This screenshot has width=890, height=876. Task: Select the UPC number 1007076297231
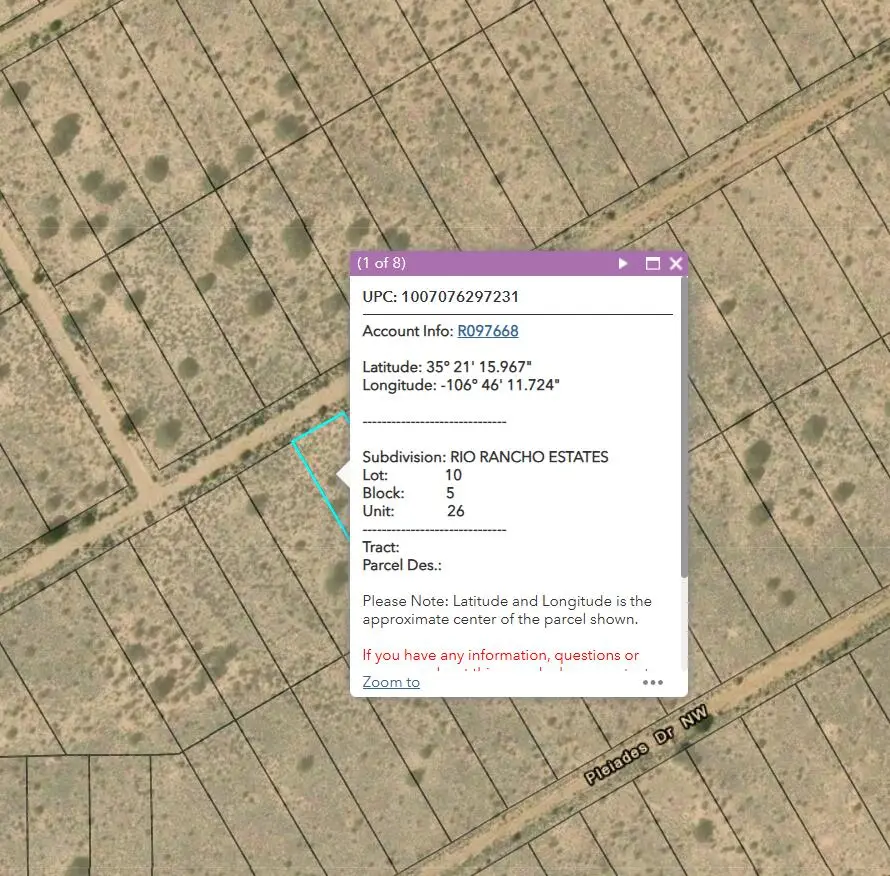pos(460,297)
